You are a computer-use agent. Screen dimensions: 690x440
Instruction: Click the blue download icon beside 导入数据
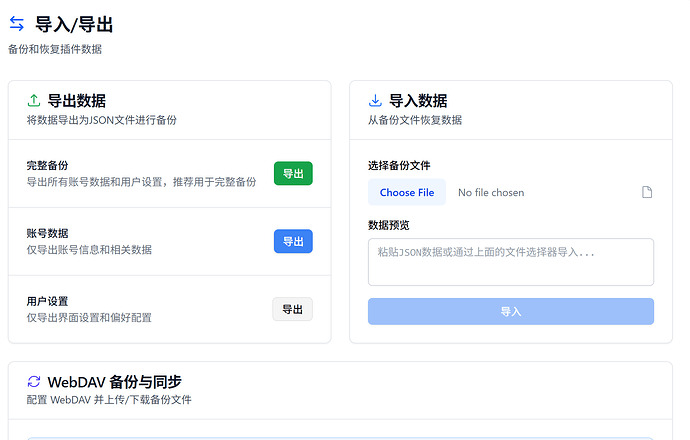(375, 101)
